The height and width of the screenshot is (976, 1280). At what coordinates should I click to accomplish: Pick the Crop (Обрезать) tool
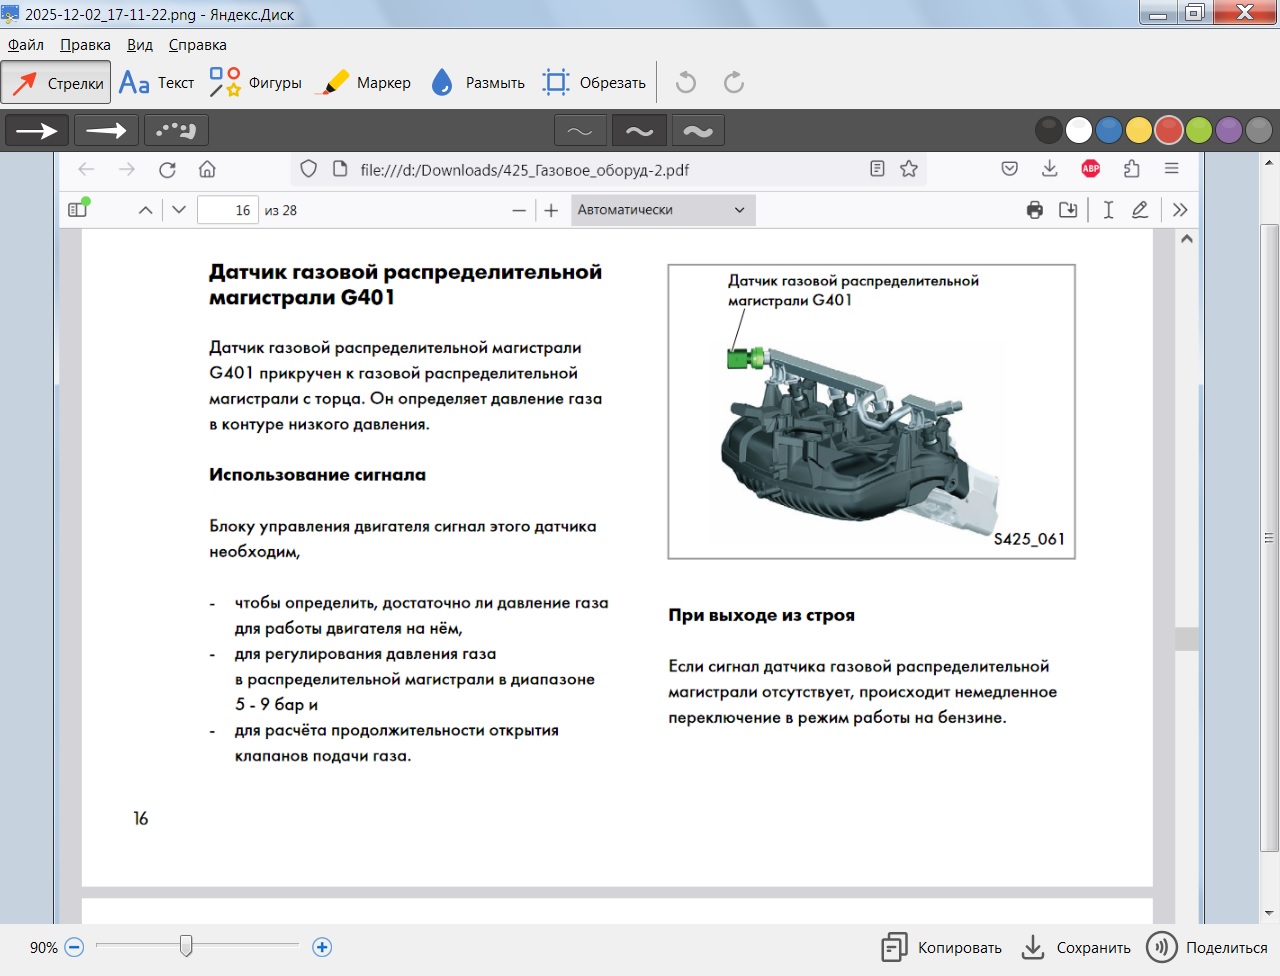[594, 83]
